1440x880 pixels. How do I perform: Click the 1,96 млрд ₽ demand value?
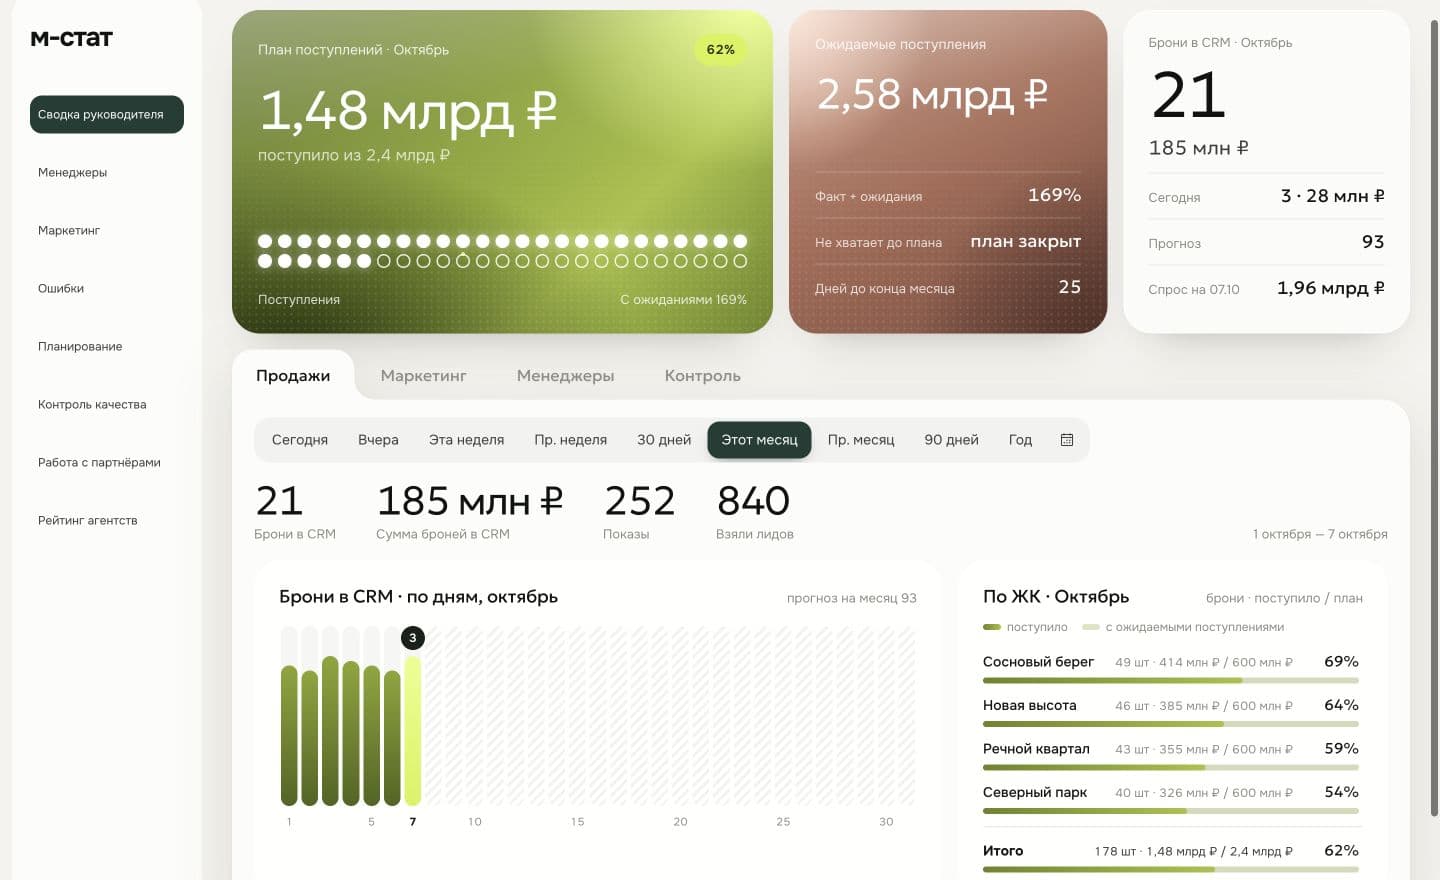1331,288
